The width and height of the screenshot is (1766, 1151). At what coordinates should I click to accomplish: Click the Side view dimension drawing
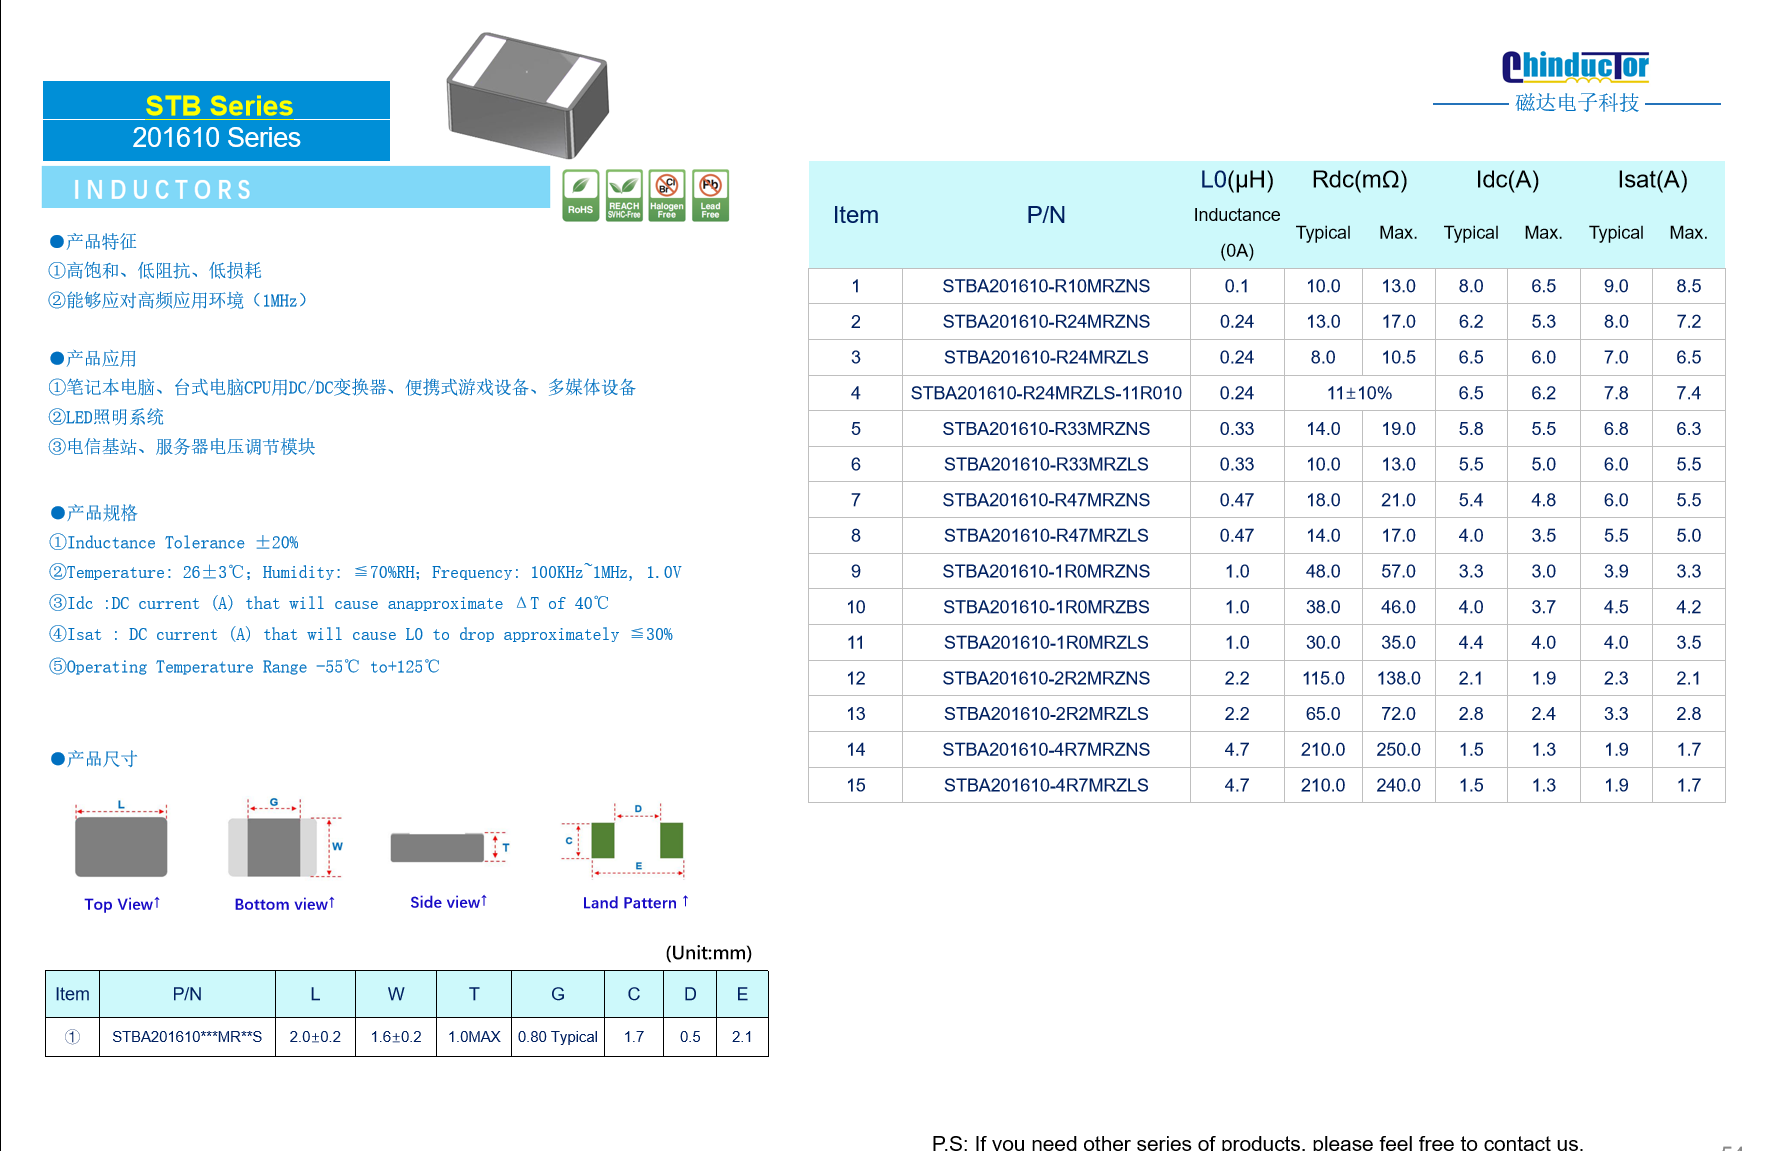click(x=450, y=847)
